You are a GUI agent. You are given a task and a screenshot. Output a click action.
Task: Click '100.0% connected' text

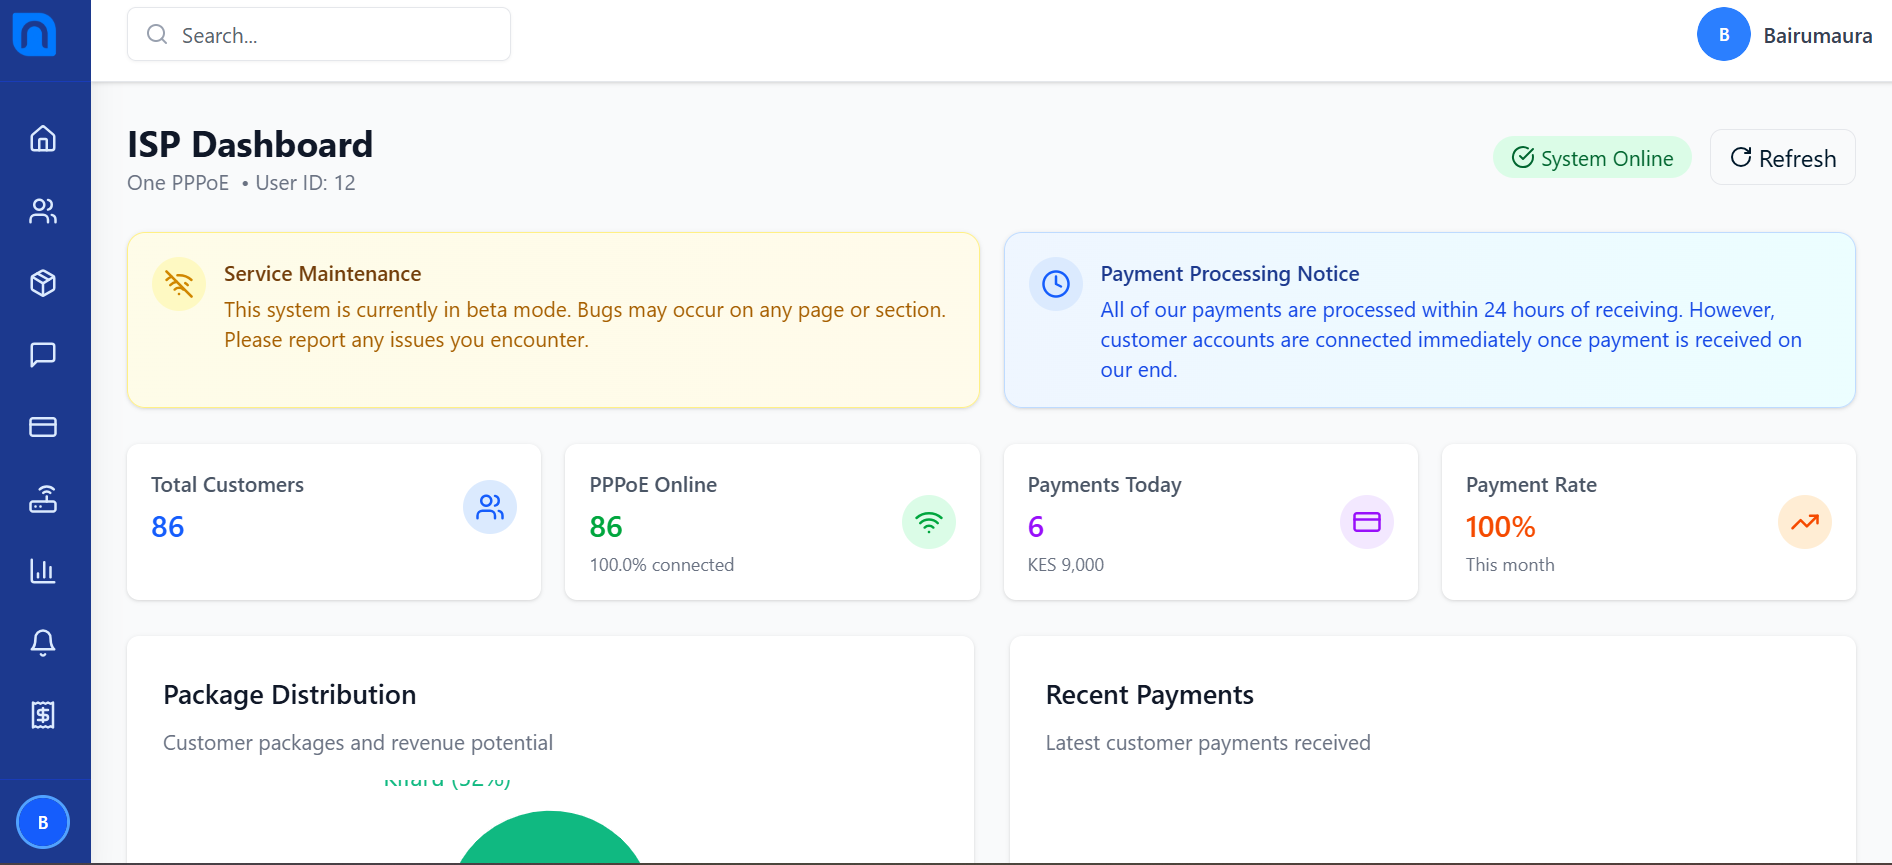pos(662,565)
